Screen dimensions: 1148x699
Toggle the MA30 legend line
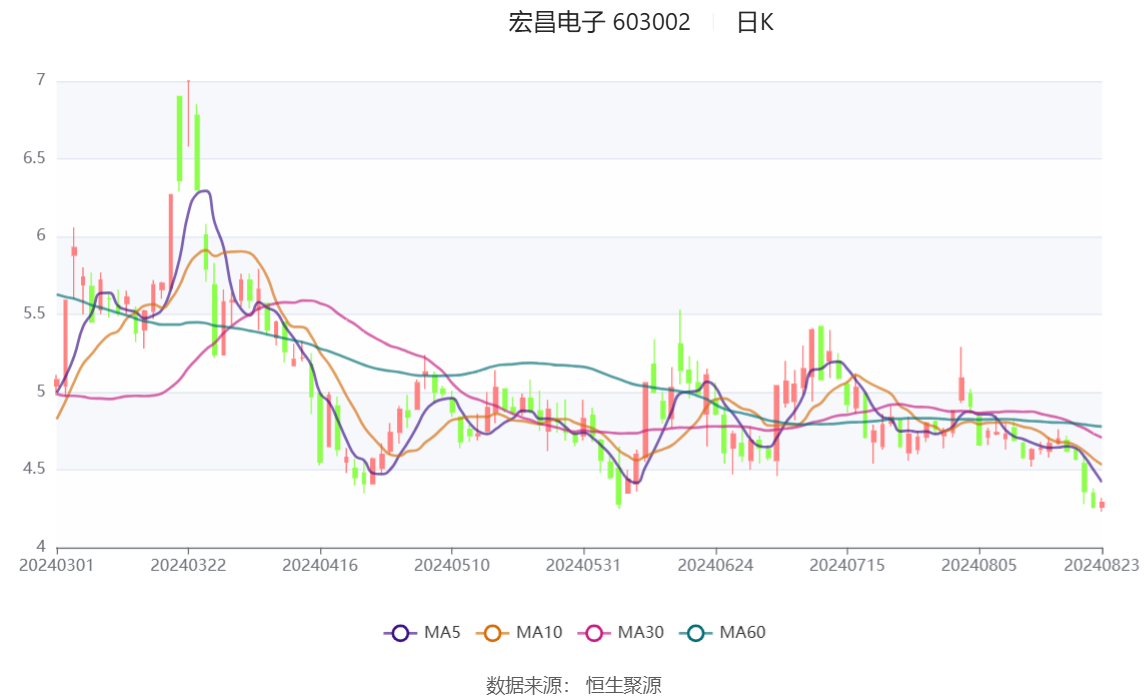tap(622, 632)
